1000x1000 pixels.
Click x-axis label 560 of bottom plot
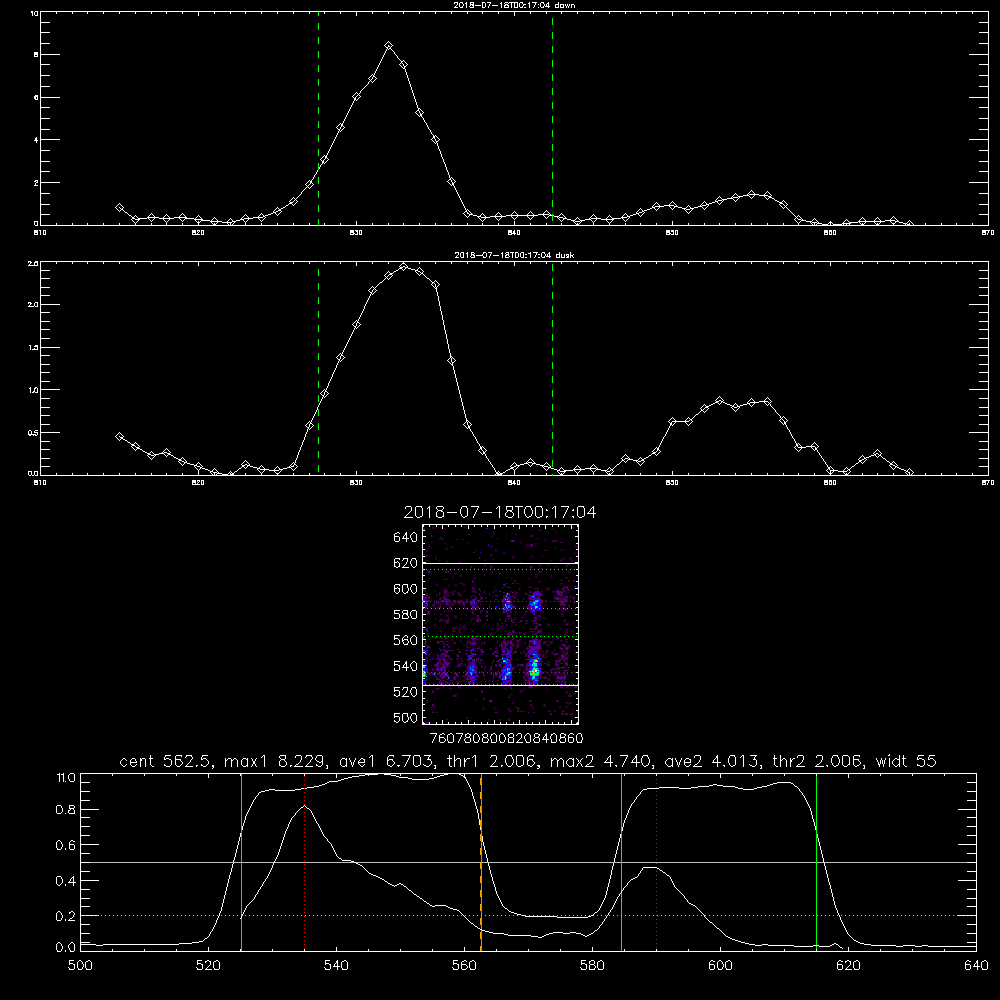(x=464, y=966)
